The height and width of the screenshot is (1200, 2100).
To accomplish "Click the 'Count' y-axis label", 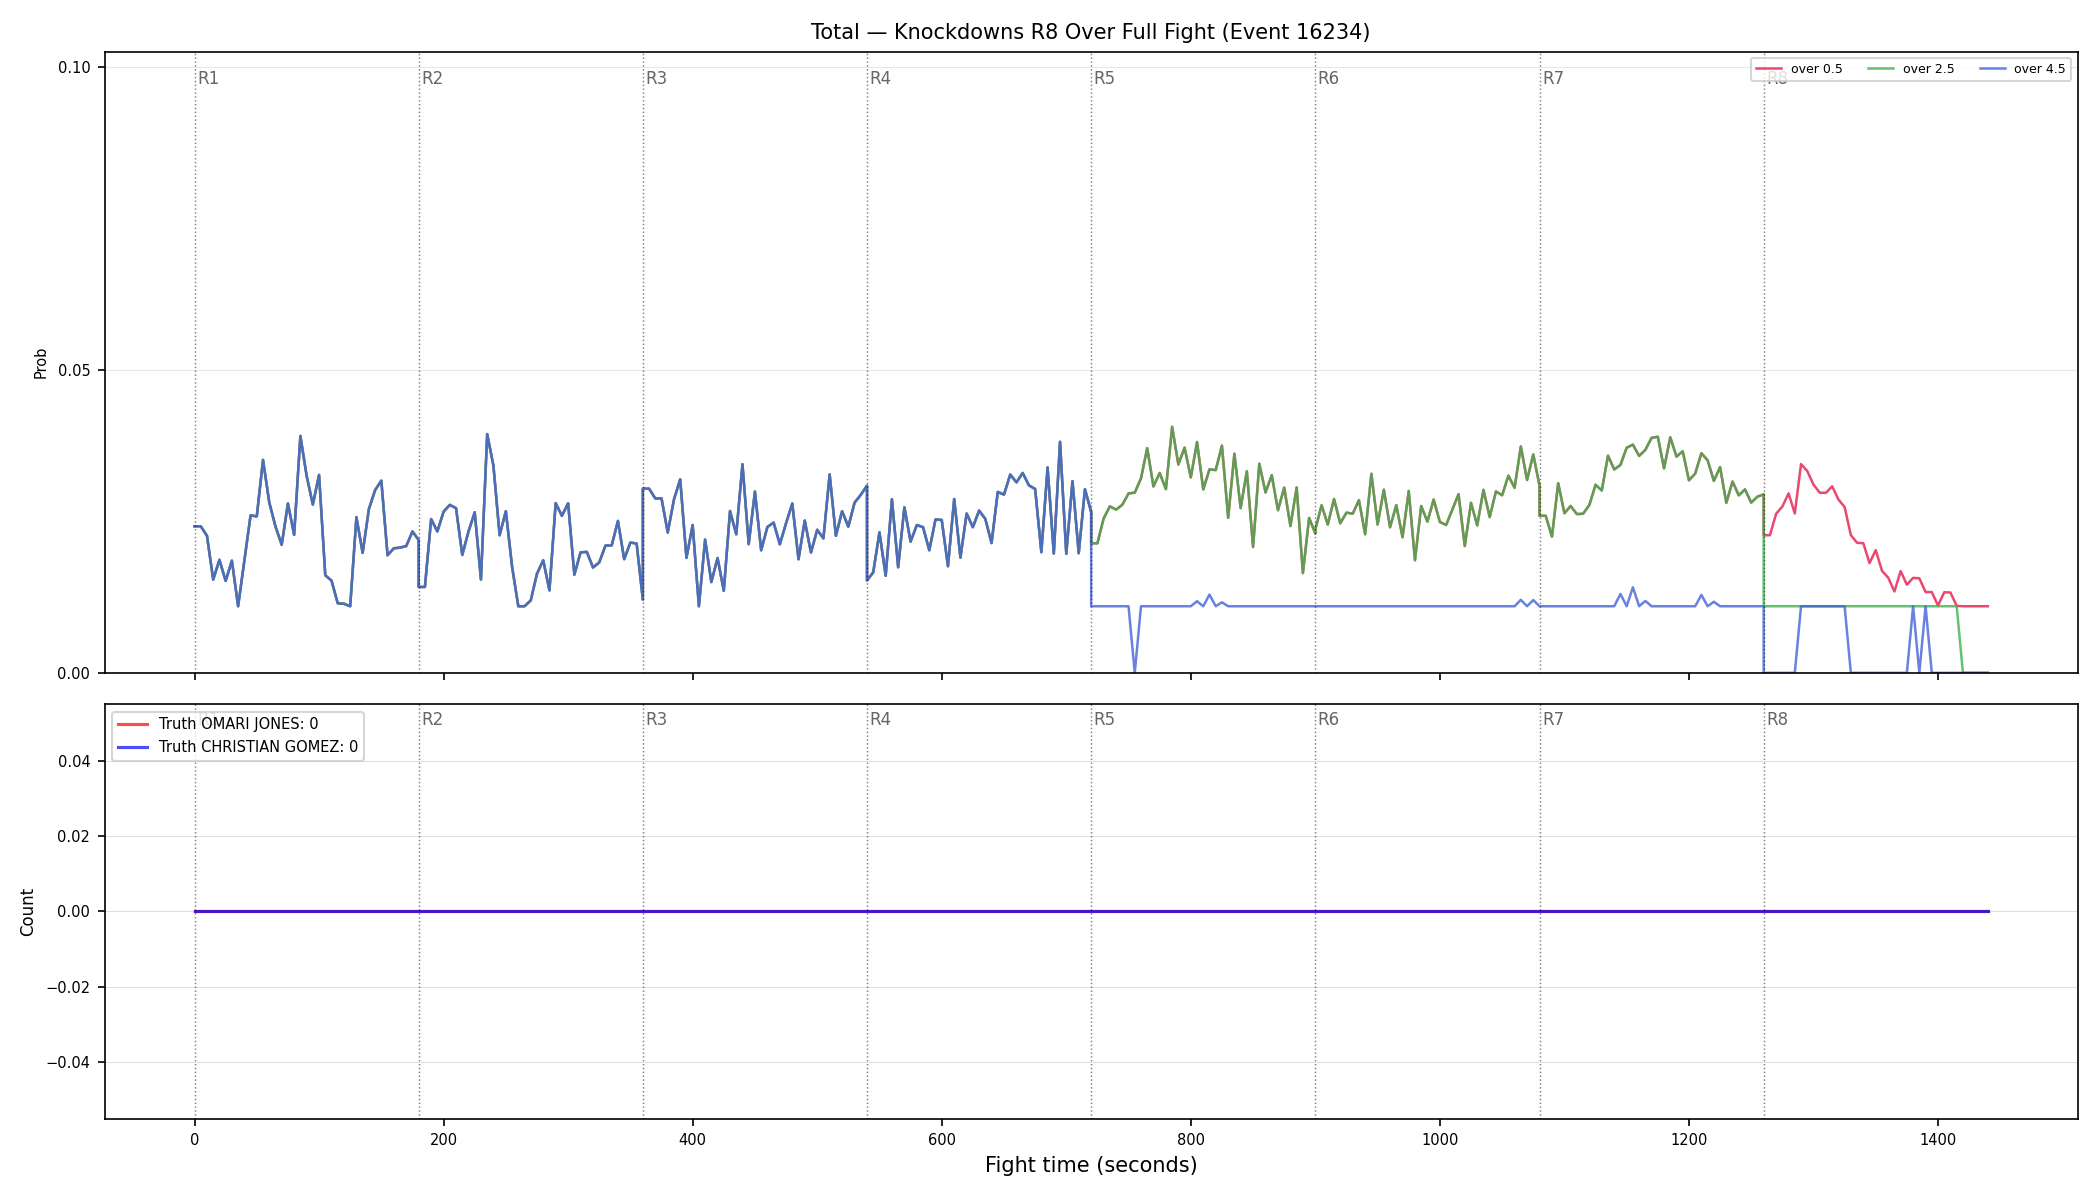I will coord(27,912).
